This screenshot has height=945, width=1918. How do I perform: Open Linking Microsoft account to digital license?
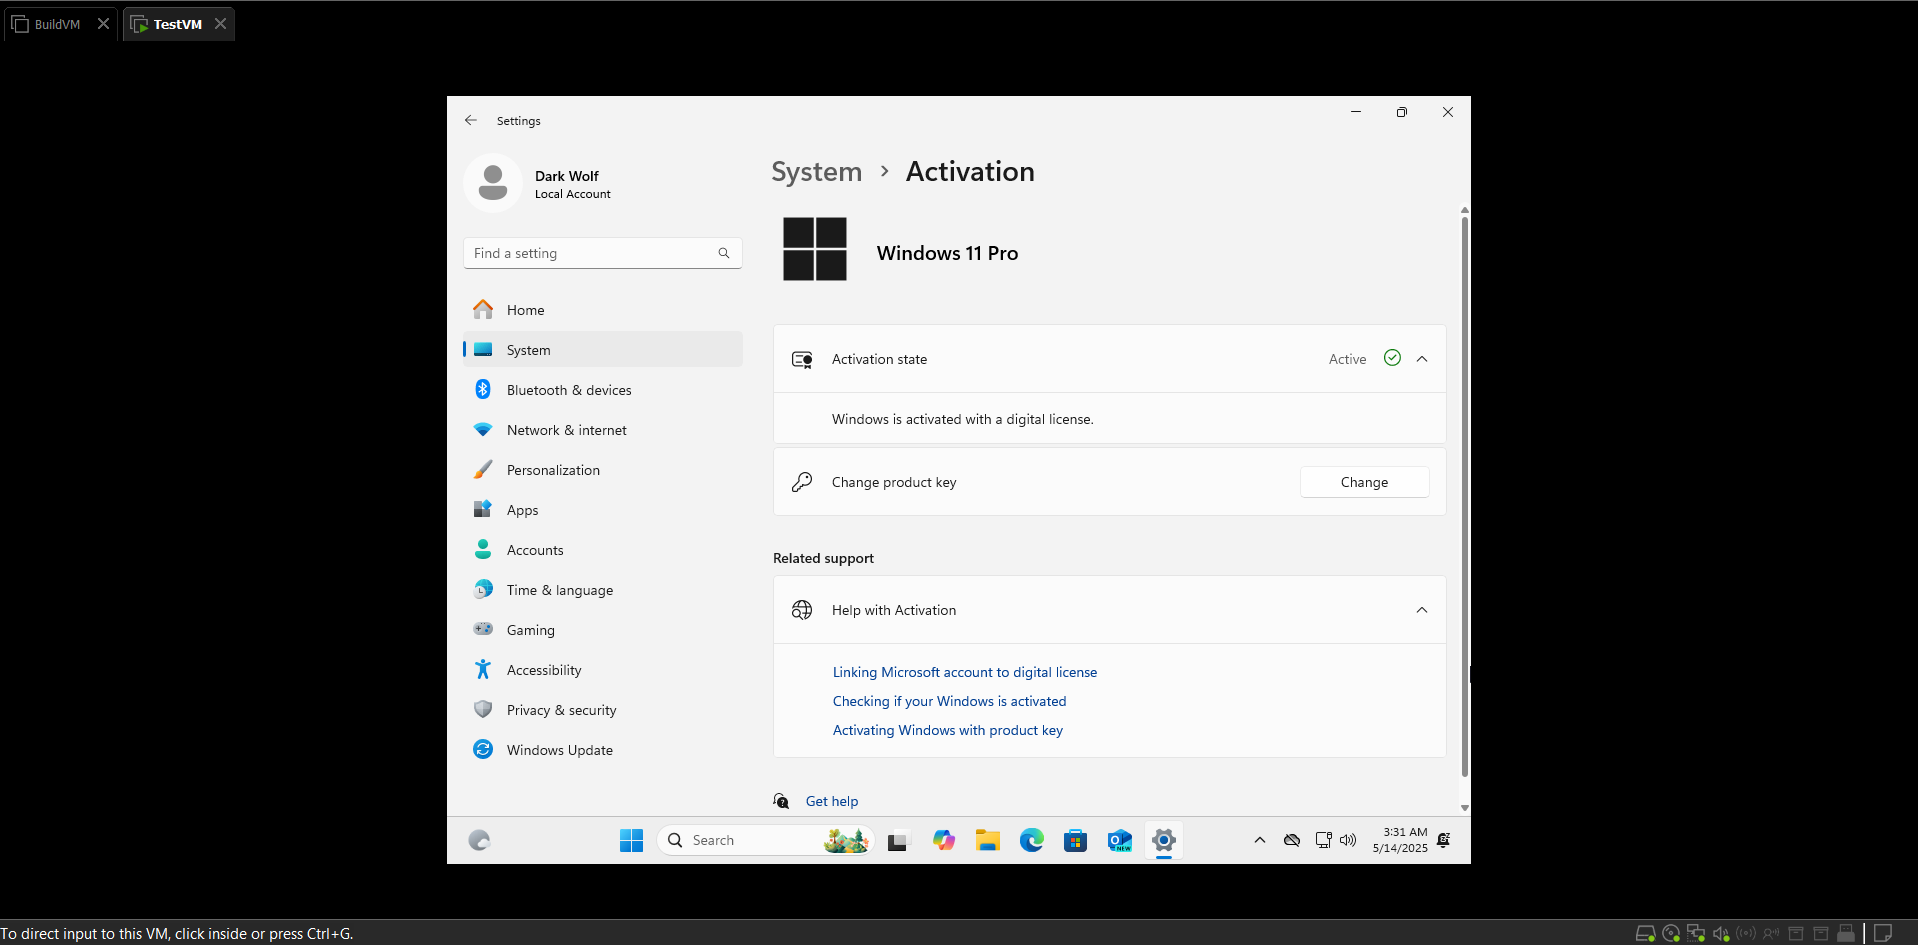[965, 672]
